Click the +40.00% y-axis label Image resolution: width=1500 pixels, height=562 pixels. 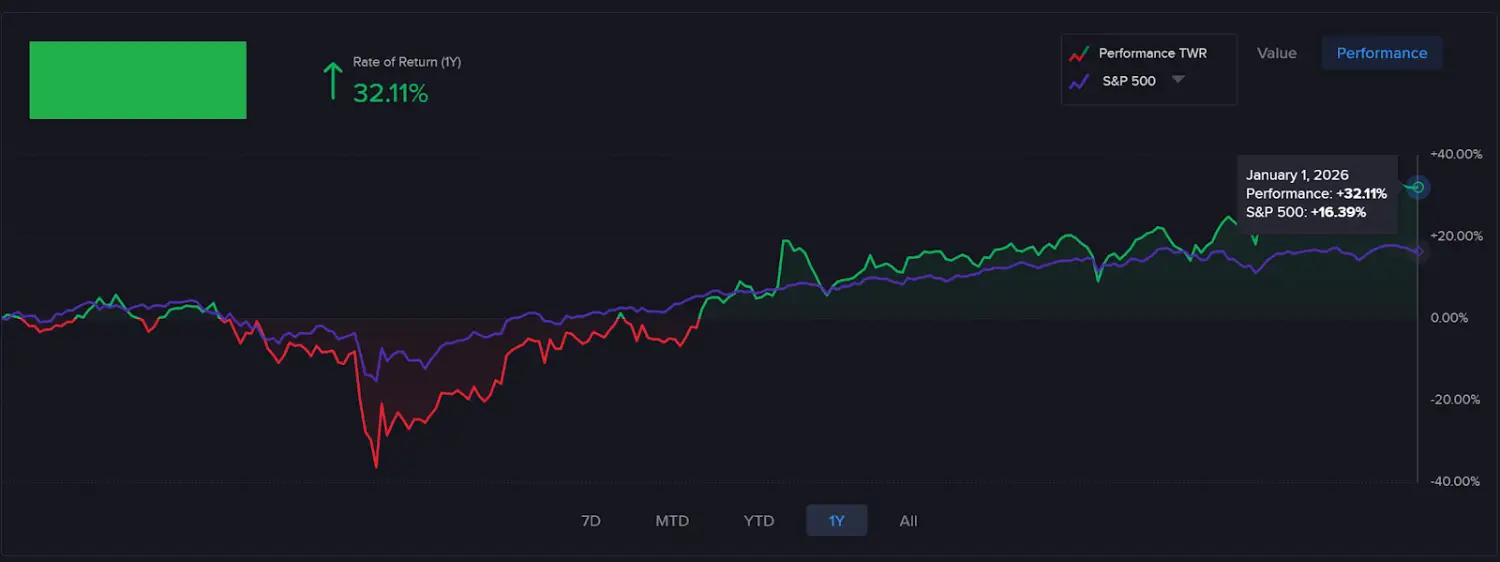point(1455,154)
